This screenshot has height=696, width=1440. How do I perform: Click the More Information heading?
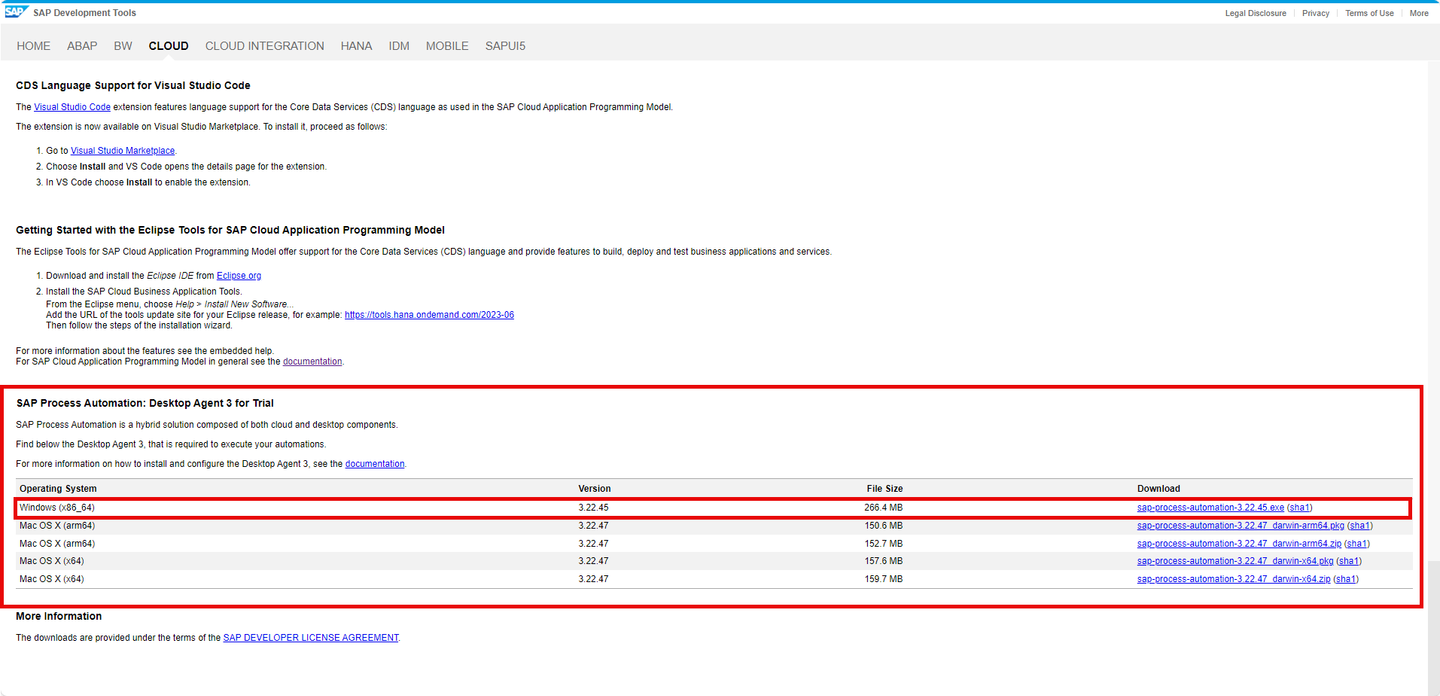[x=59, y=616]
